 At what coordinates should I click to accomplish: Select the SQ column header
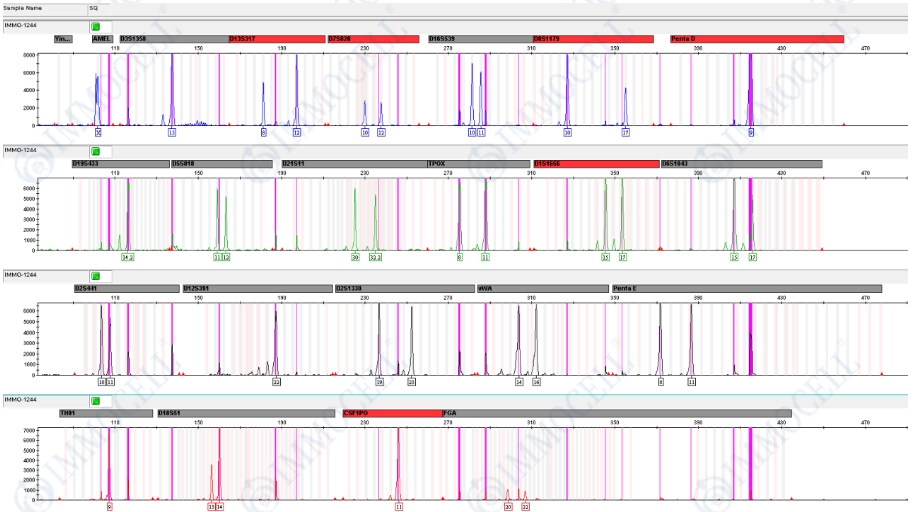point(93,8)
